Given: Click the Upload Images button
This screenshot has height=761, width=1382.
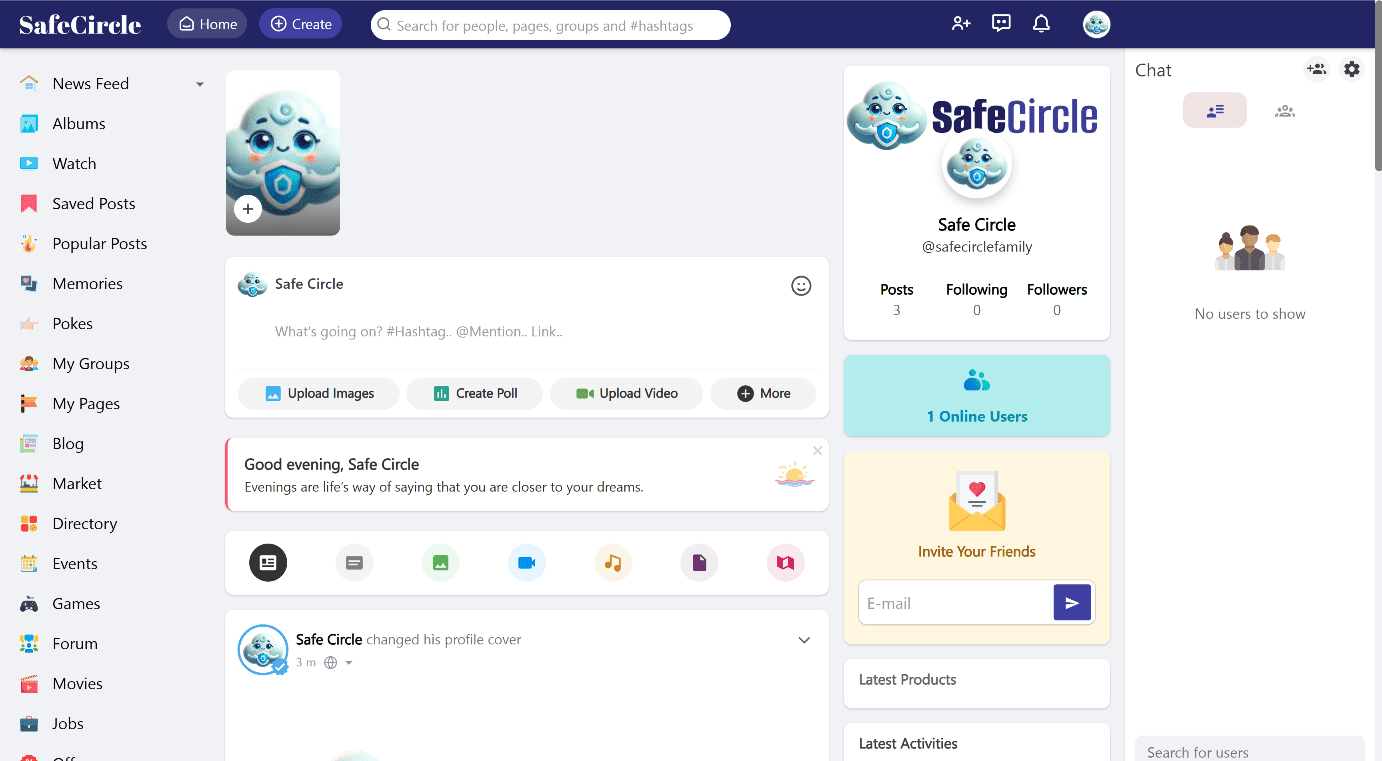Looking at the screenshot, I should coord(319,394).
